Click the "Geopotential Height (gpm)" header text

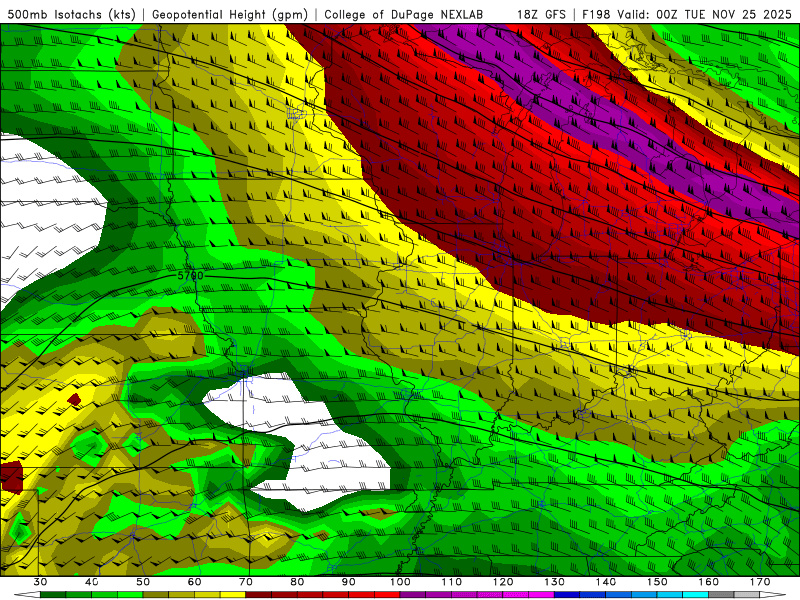(230, 14)
